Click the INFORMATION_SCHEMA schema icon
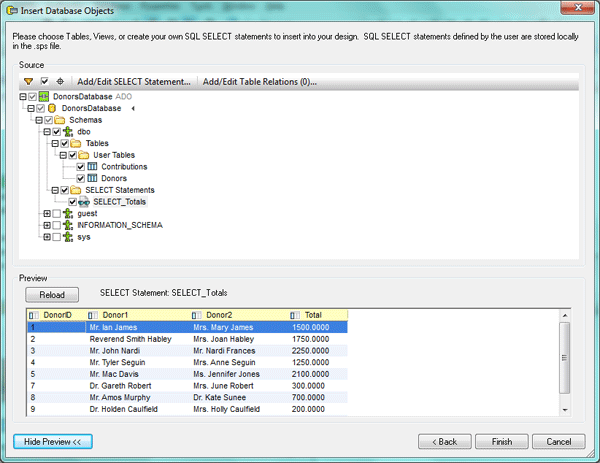600x463 pixels. 68,225
